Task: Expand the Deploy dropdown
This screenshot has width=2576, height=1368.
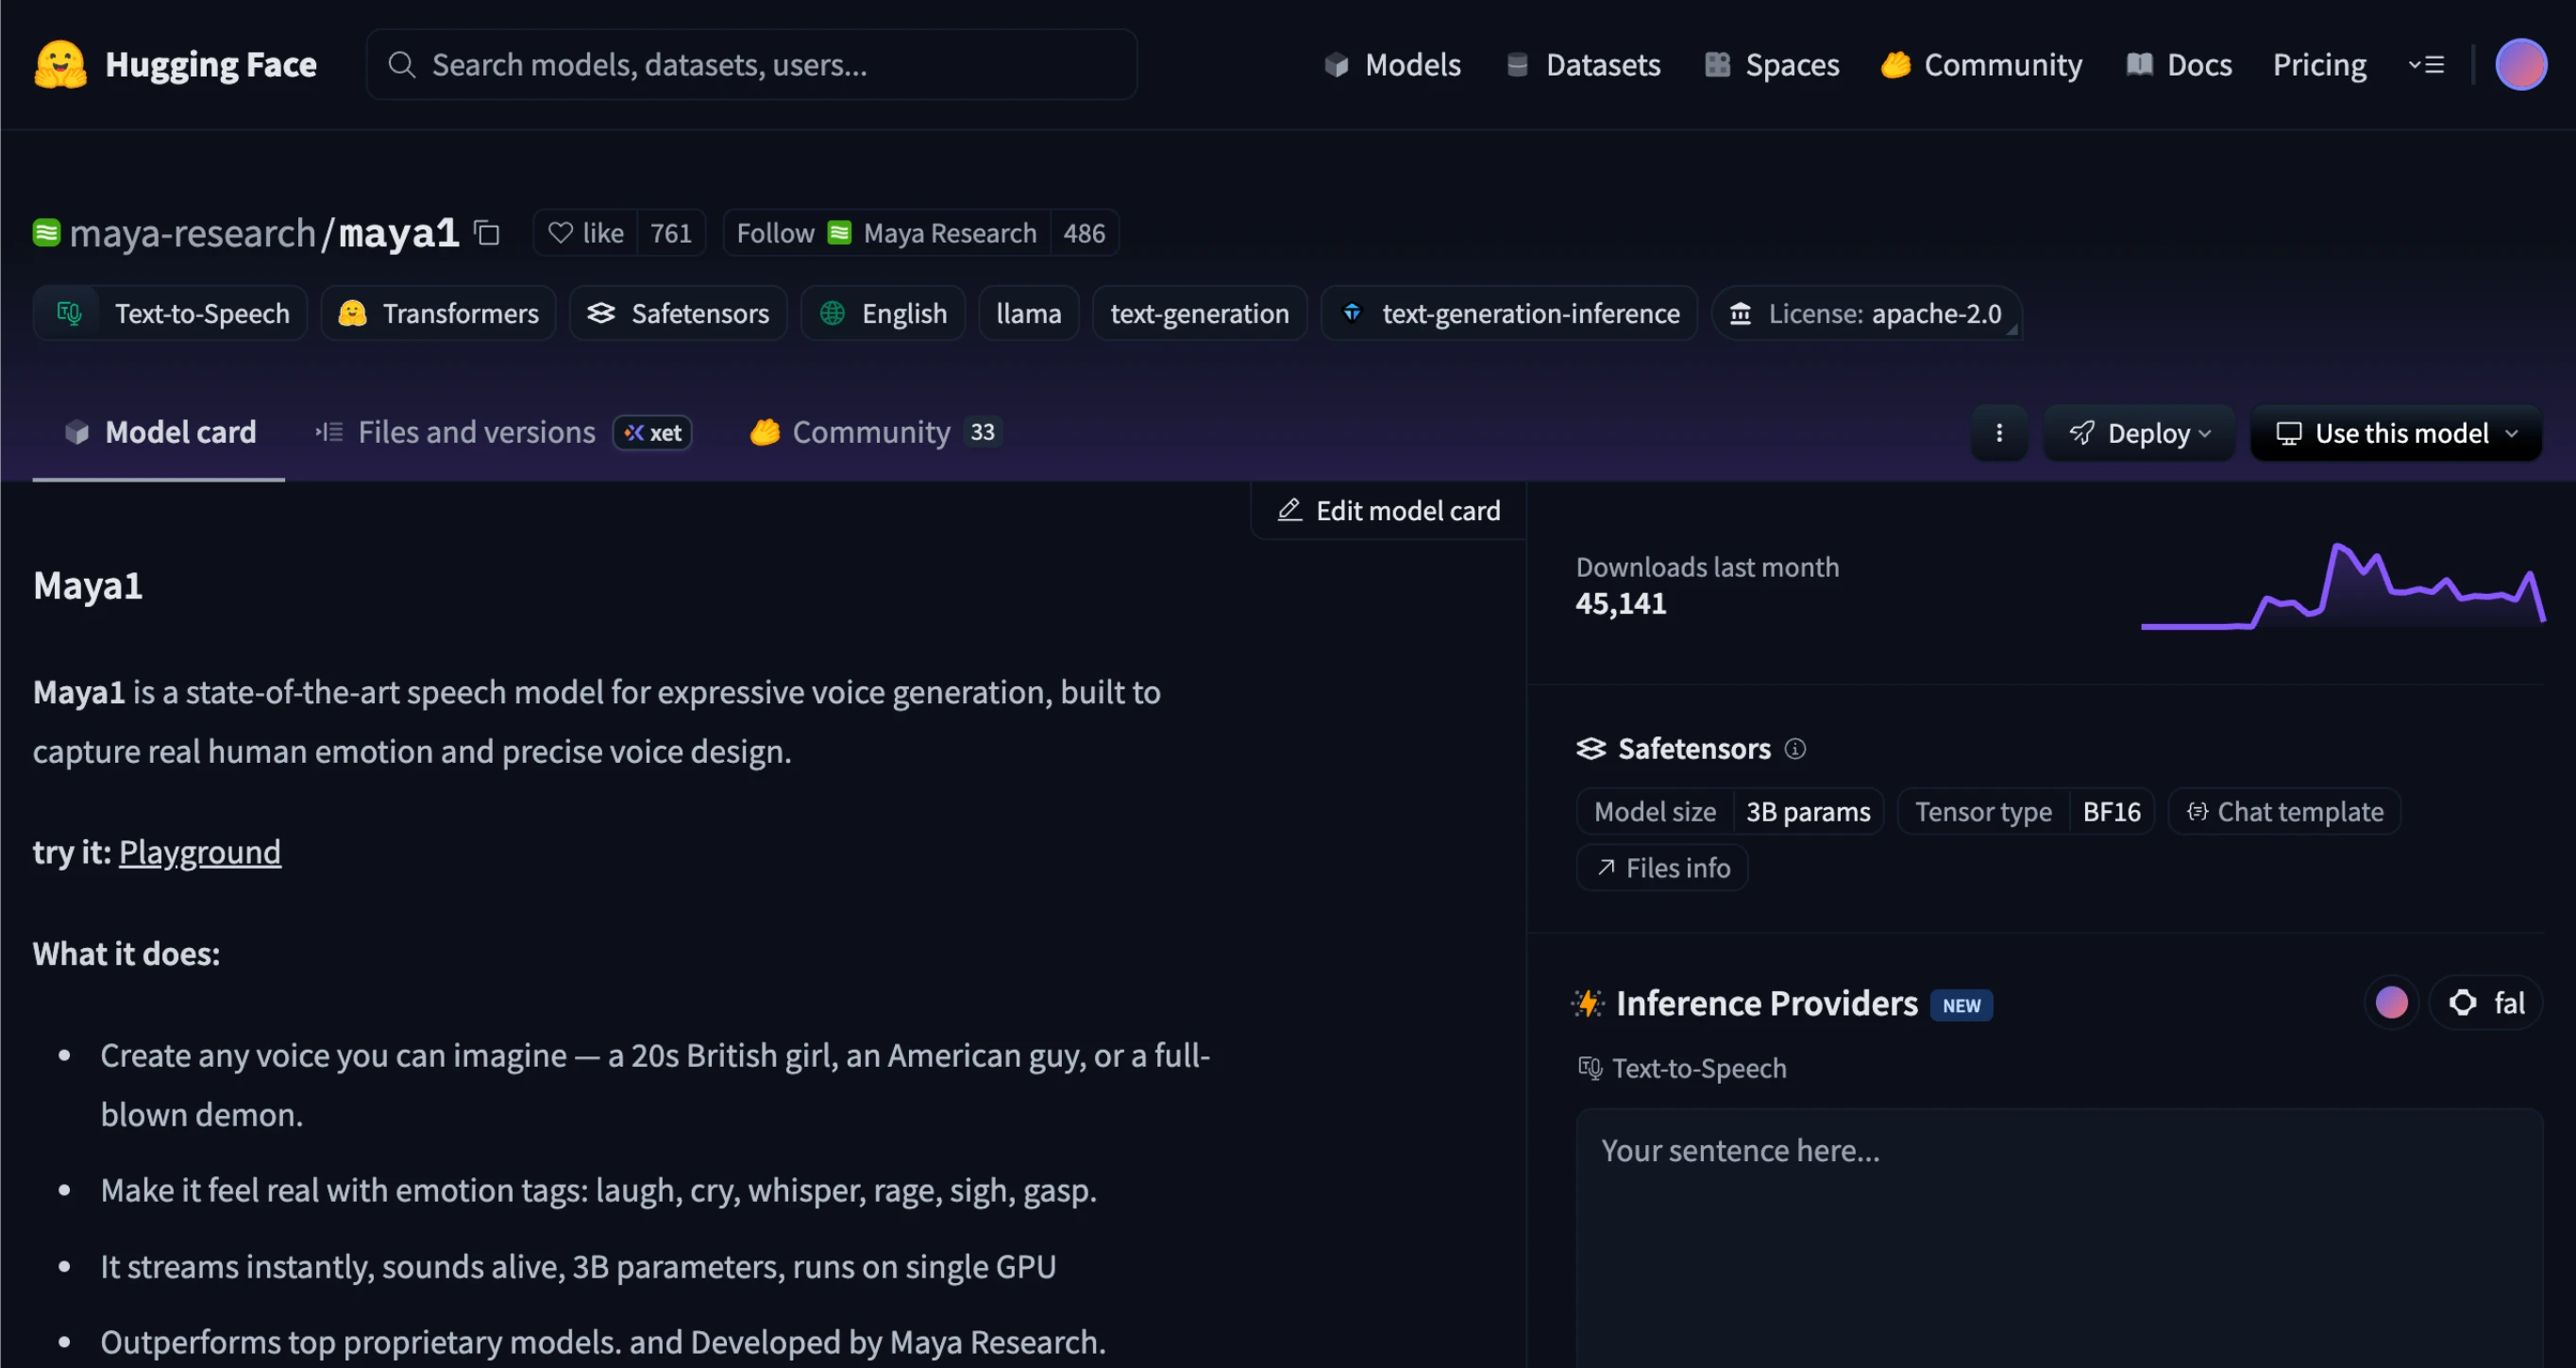Action: [x=2139, y=433]
